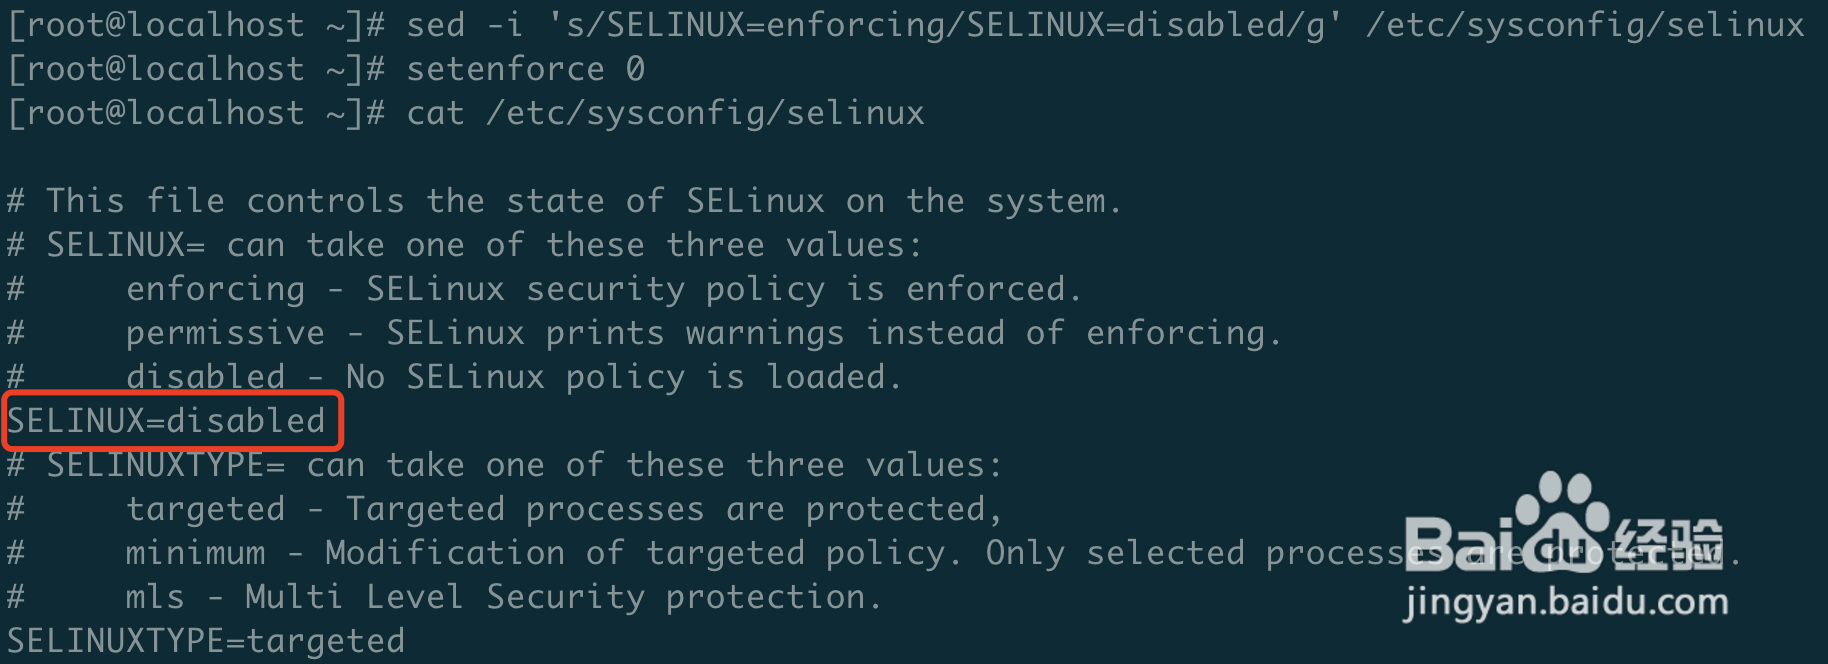Click the sed -i command line

906,24
